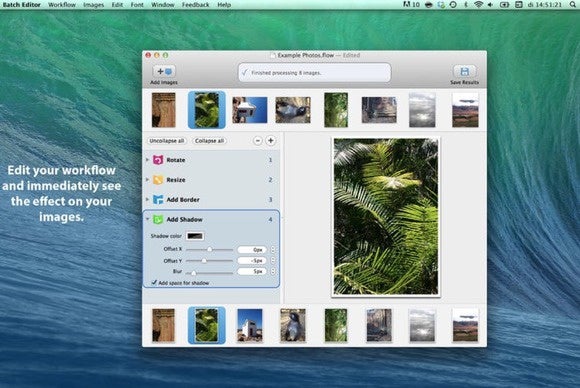The height and width of the screenshot is (388, 580).
Task: Select the white building result thumbnail in the bottom strip
Action: coord(250,325)
